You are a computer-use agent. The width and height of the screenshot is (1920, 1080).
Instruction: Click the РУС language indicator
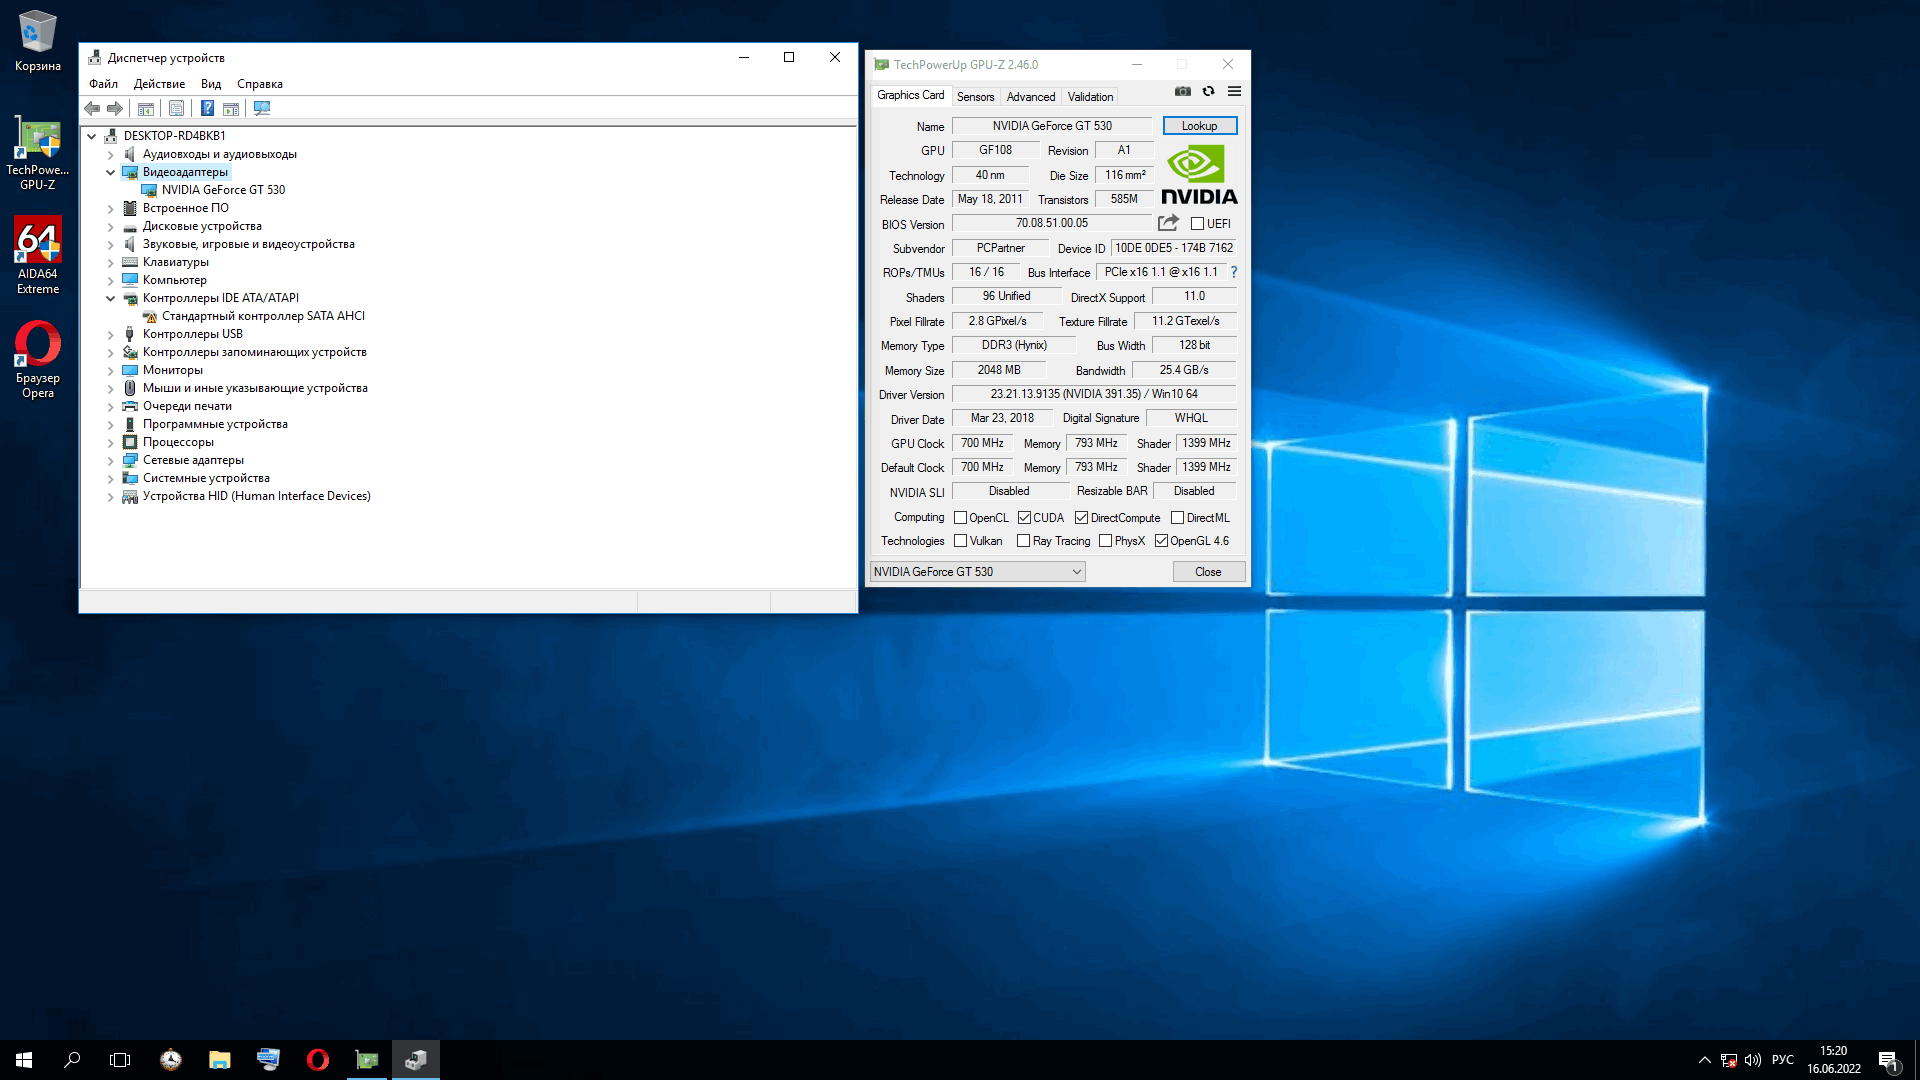click(1783, 1060)
